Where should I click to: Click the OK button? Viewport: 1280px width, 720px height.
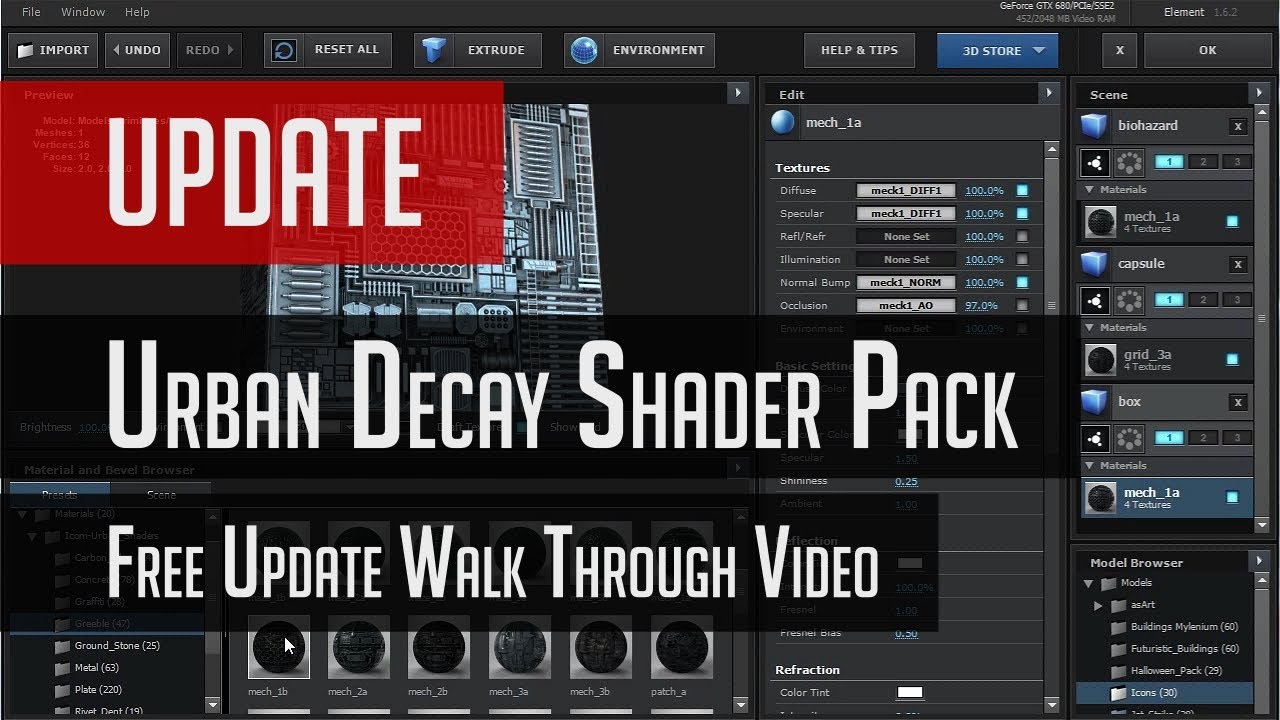point(1207,50)
